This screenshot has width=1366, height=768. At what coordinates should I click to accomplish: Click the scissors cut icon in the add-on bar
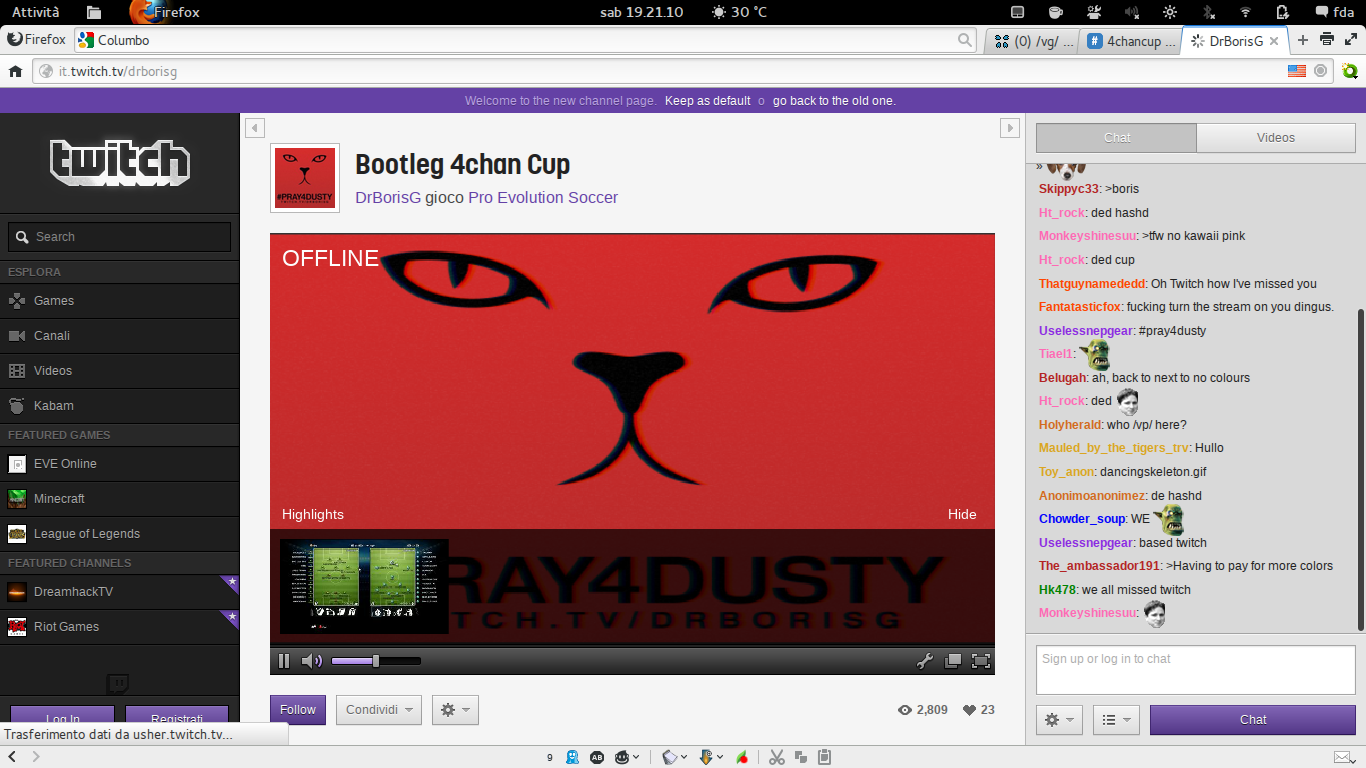click(776, 757)
